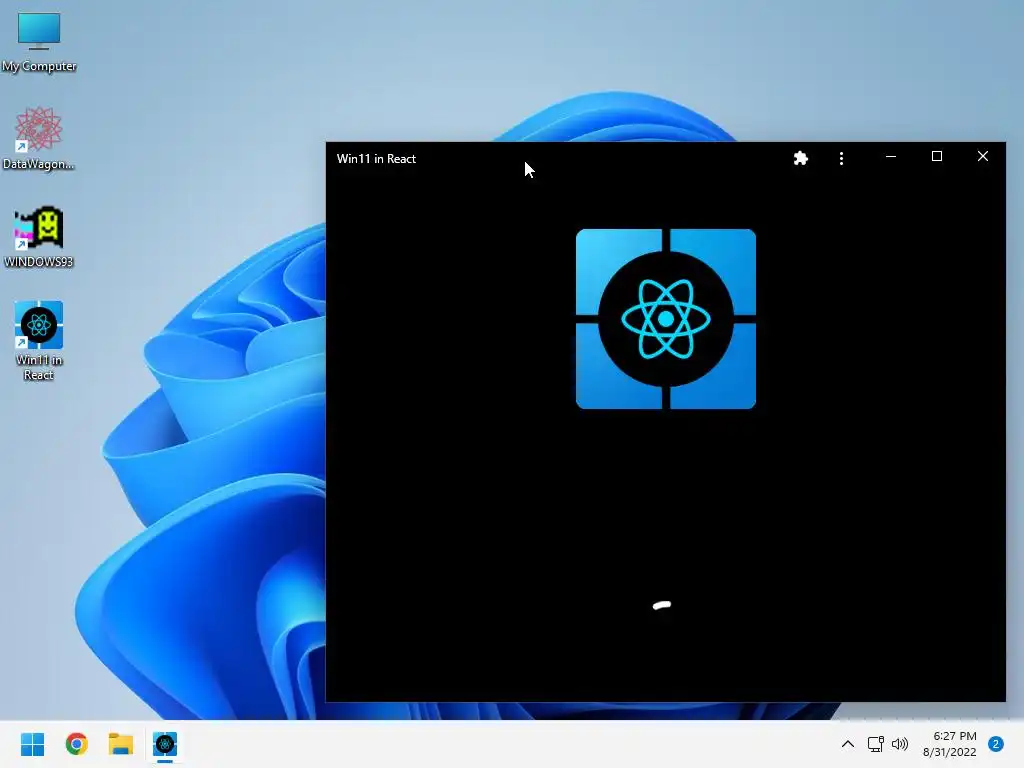Minimize the Win11 in React window
The image size is (1024, 768).
click(891, 157)
